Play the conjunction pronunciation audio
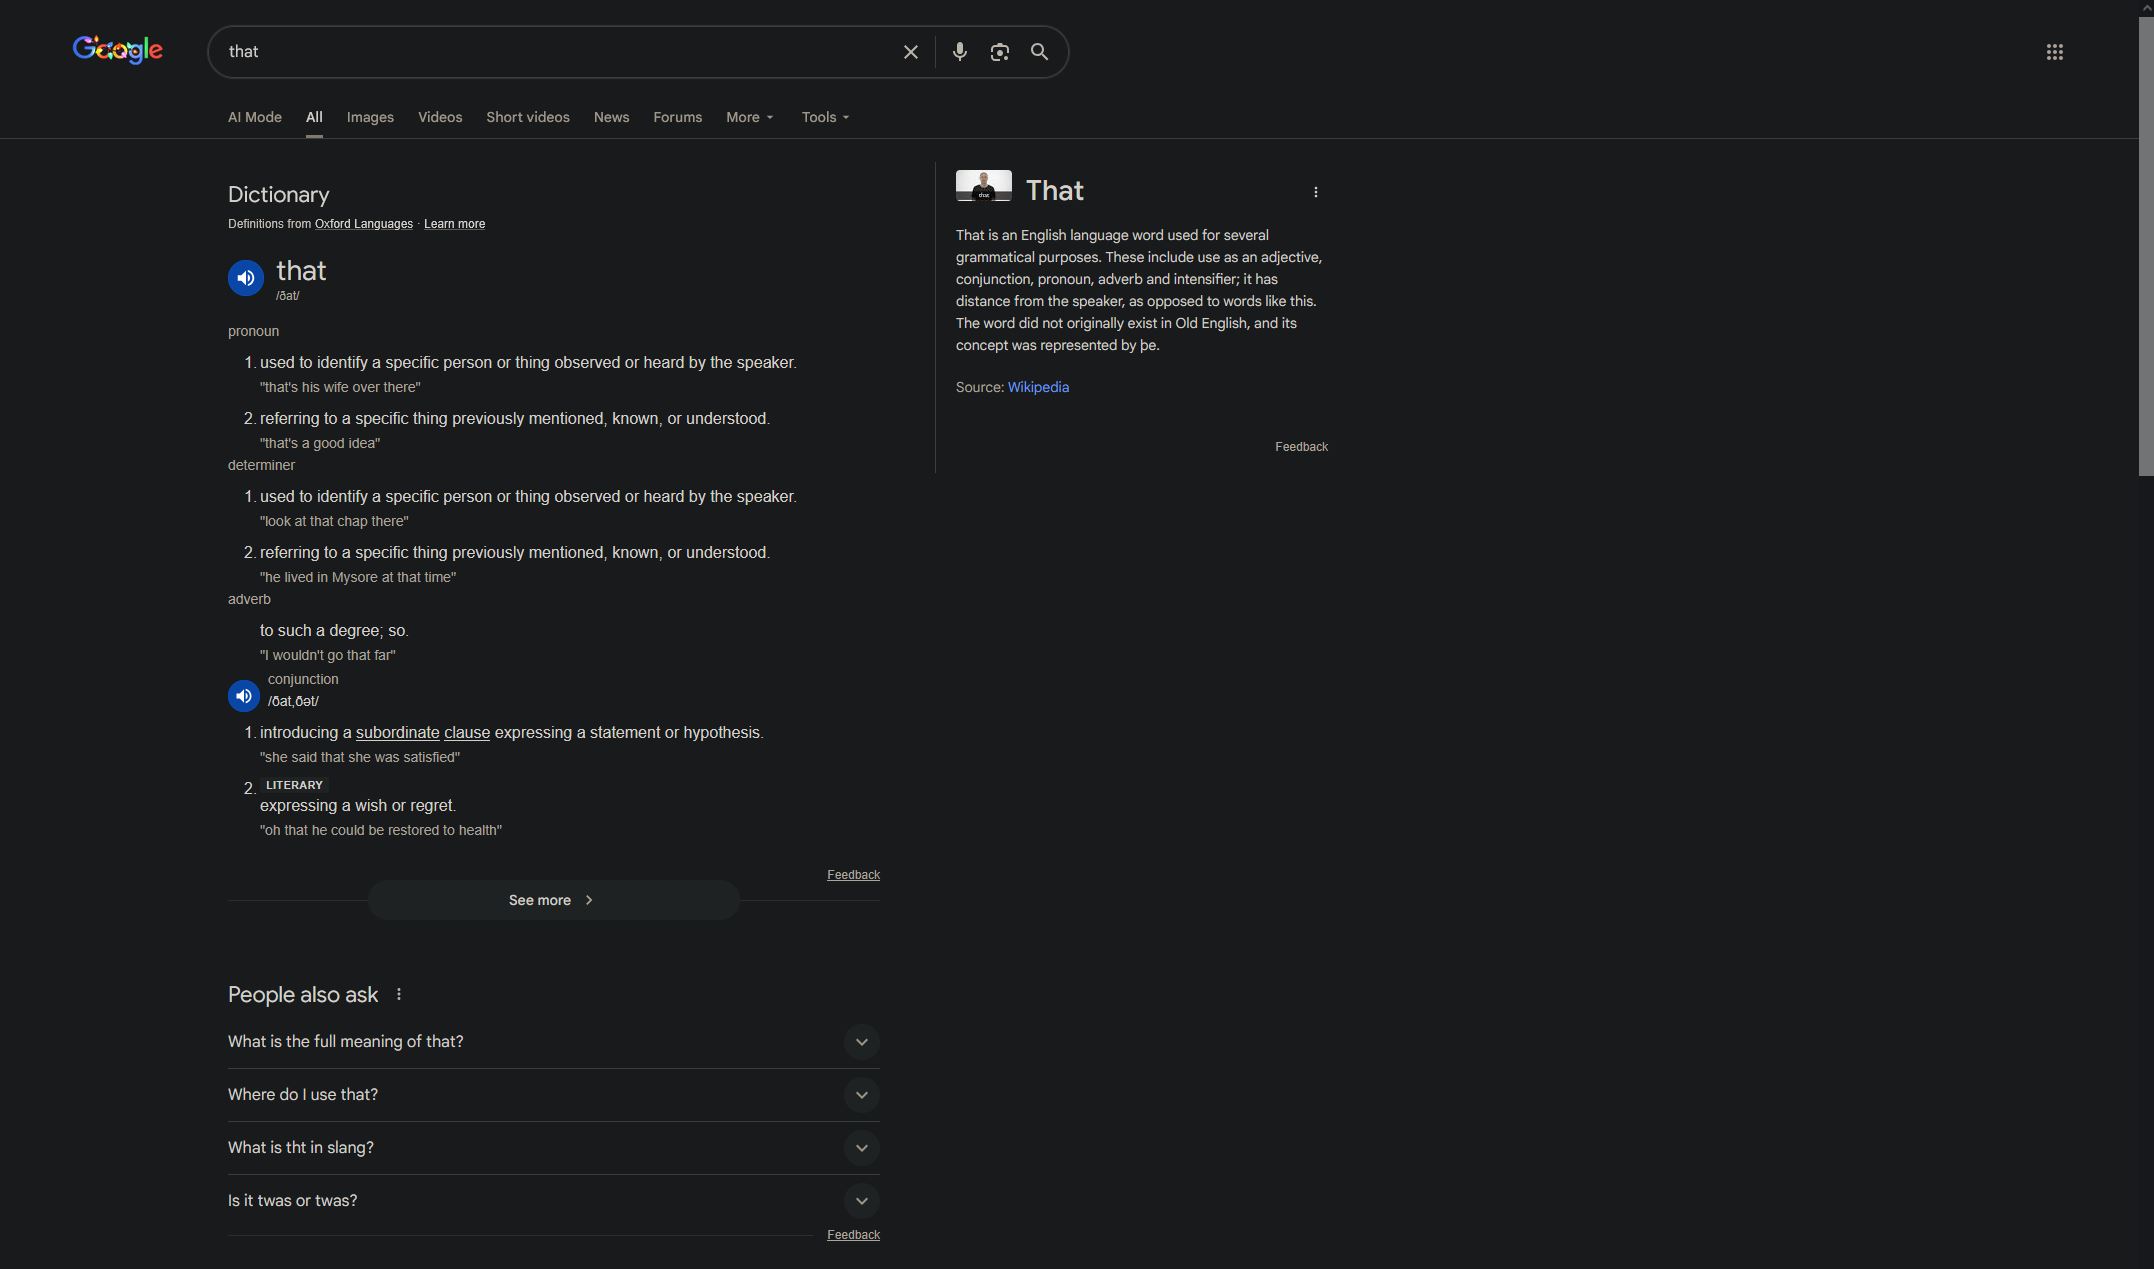The width and height of the screenshot is (2154, 1269). click(x=243, y=696)
